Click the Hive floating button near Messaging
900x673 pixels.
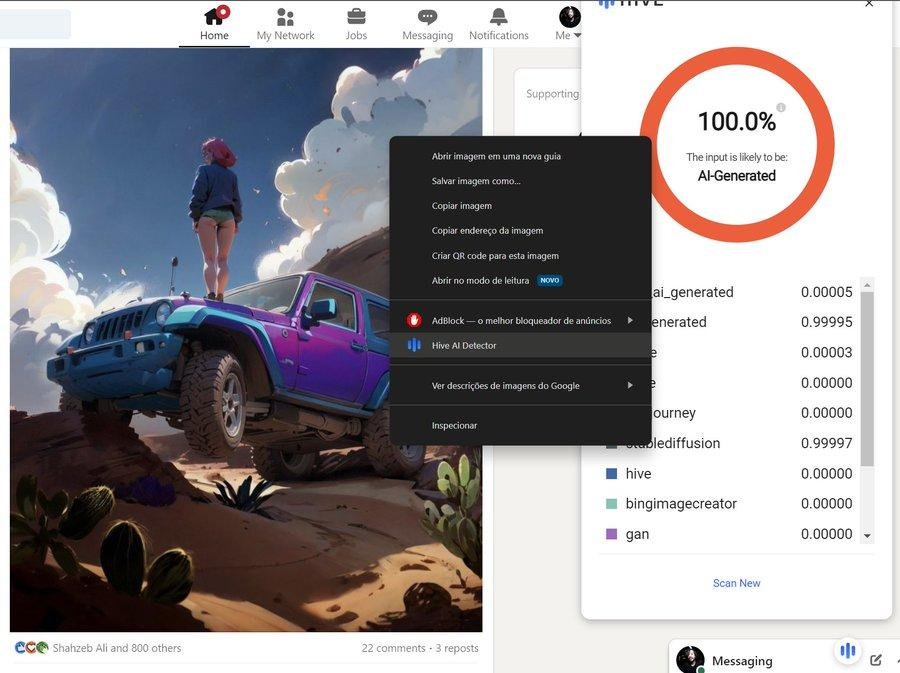(x=848, y=651)
